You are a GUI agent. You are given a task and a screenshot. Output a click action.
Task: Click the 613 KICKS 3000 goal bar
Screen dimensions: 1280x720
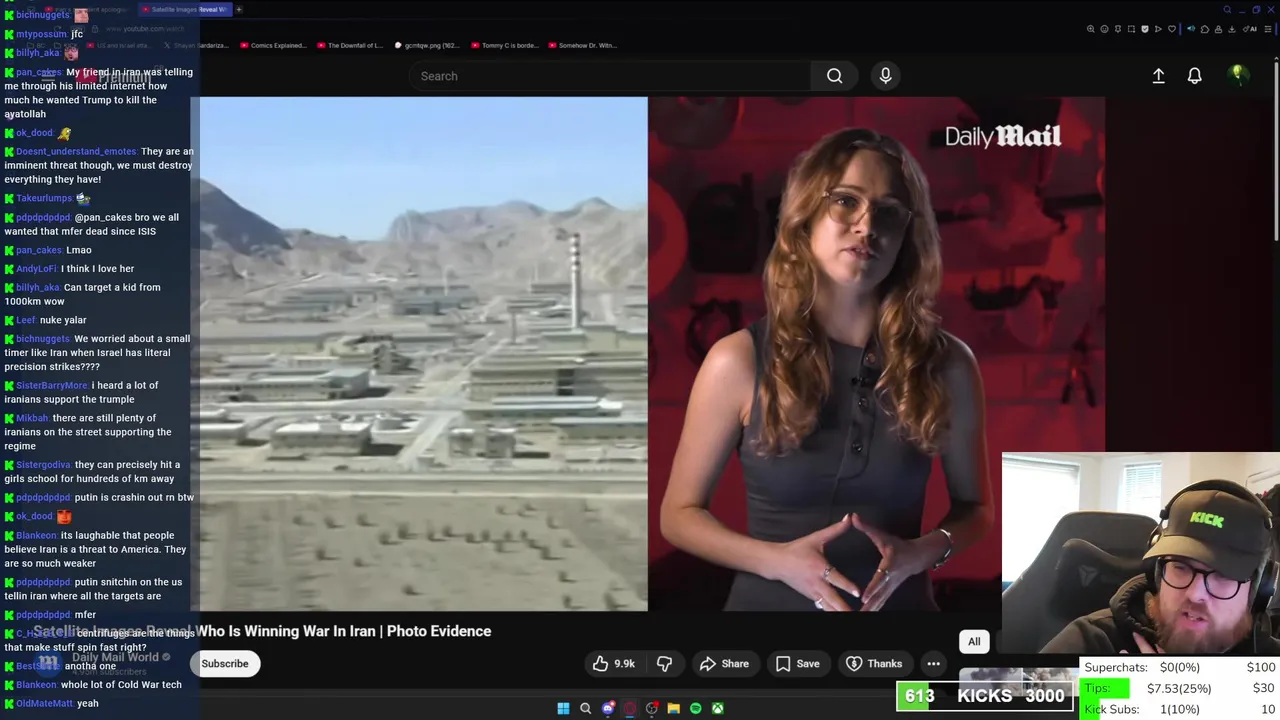click(984, 696)
